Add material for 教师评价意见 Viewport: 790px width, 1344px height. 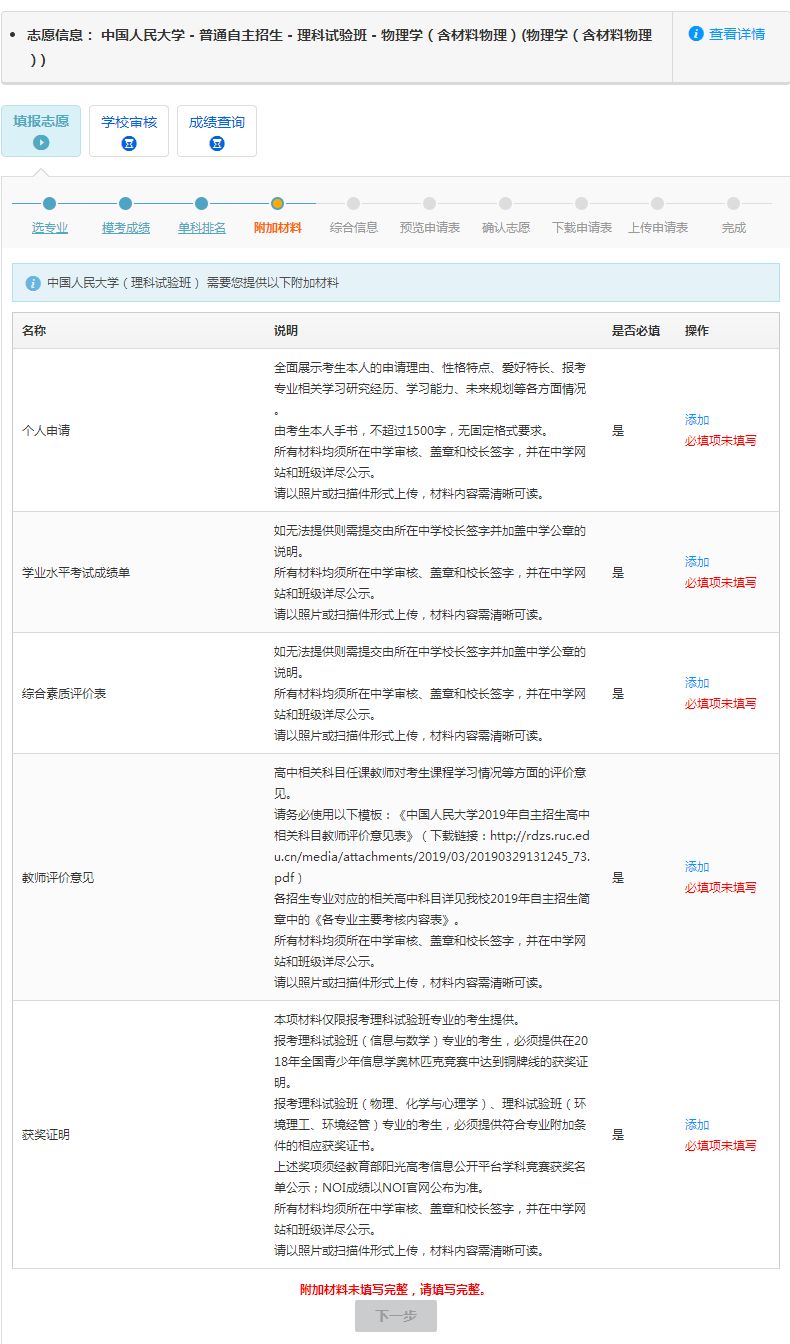(697, 867)
